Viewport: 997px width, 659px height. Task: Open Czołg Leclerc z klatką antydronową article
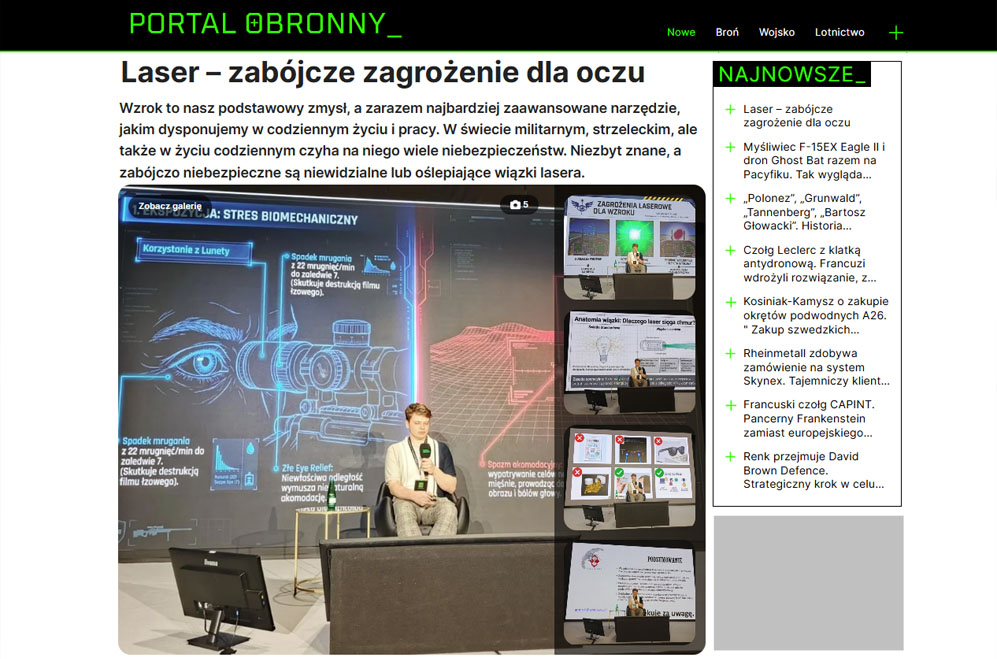coord(809,264)
